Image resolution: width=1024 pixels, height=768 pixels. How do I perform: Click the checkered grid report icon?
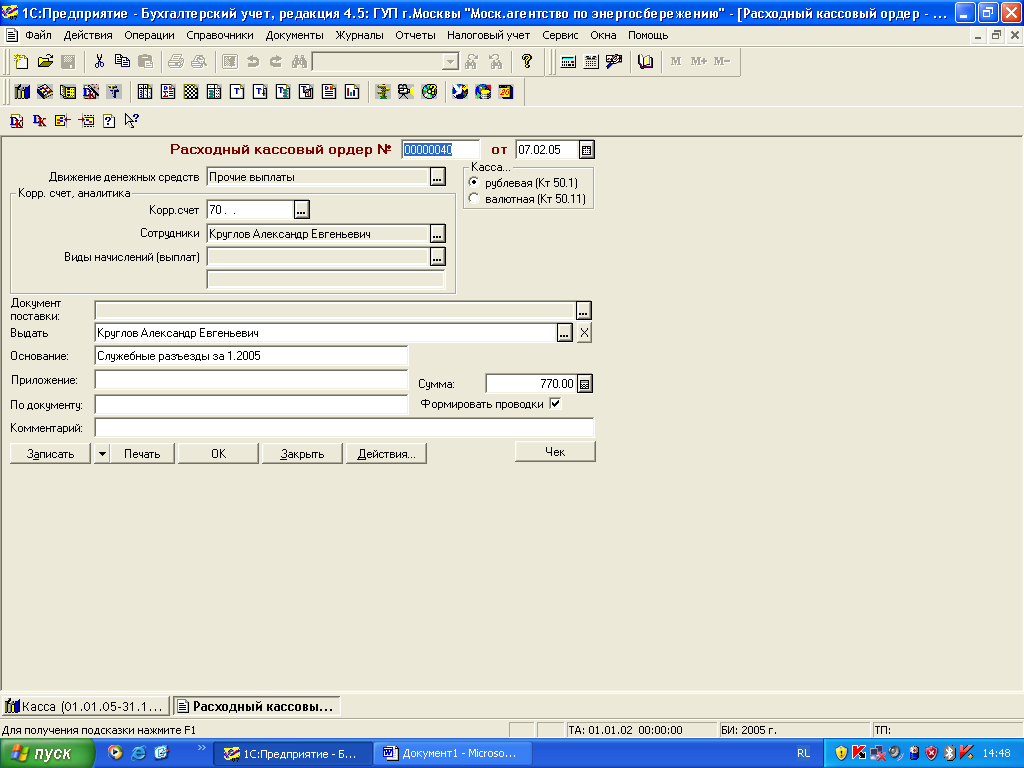coord(191,92)
